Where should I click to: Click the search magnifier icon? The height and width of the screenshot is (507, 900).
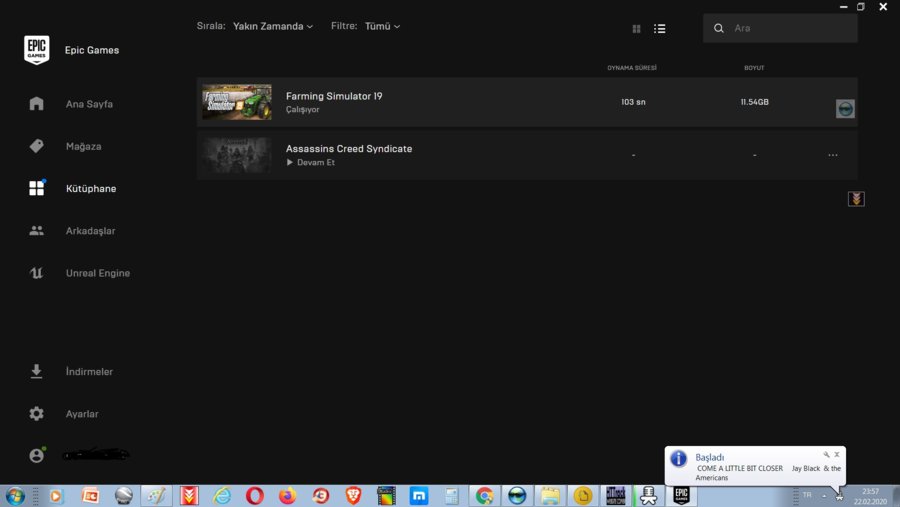[x=719, y=28]
